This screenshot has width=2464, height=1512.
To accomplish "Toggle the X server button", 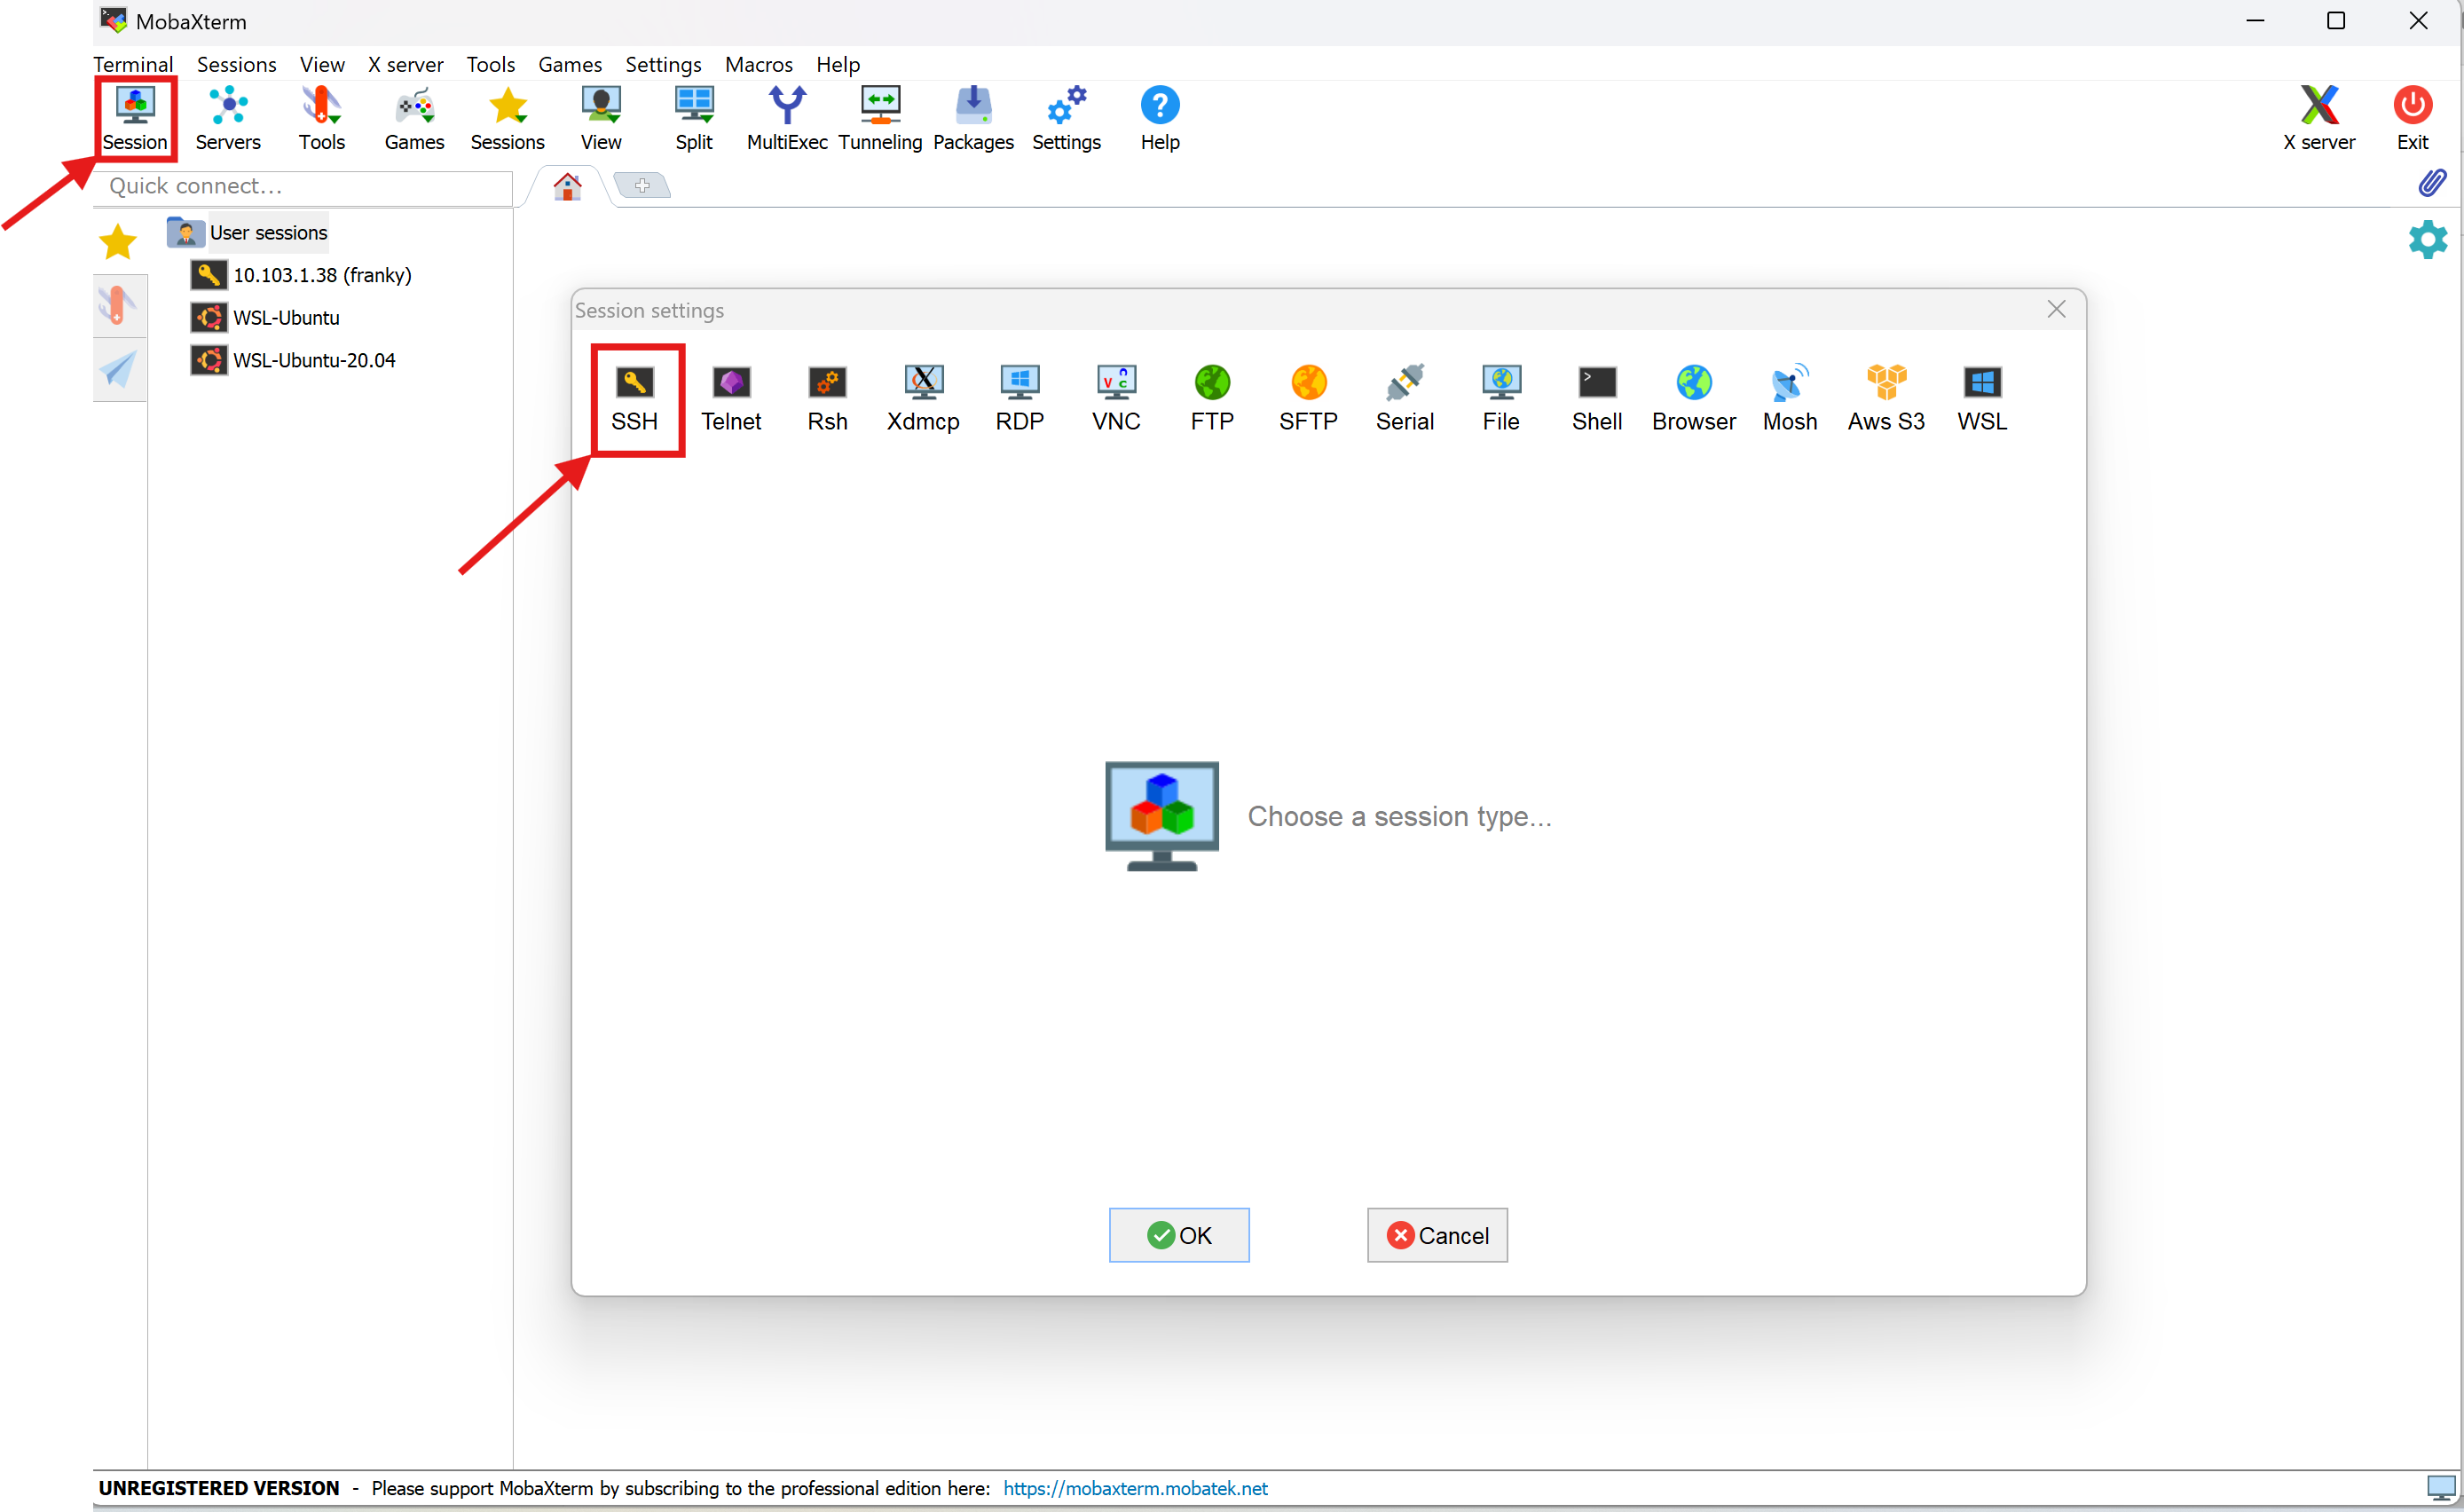I will point(2318,118).
